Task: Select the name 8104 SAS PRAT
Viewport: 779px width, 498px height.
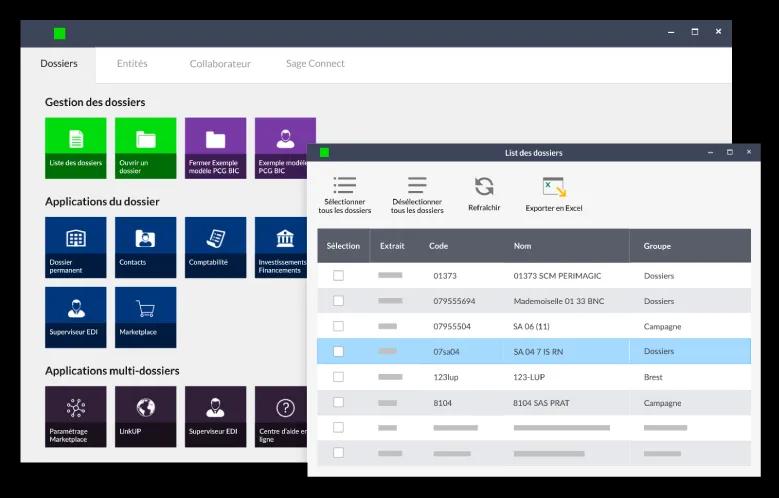Action: tap(541, 403)
